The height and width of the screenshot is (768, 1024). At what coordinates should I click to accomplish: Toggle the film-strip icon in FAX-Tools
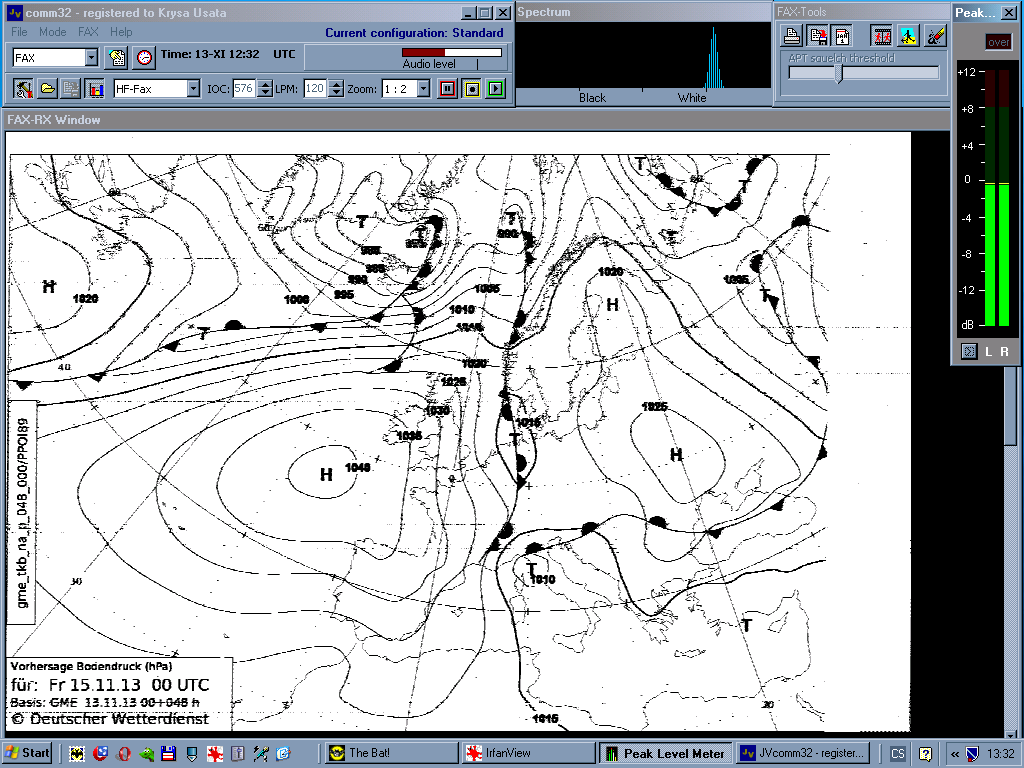tap(882, 36)
